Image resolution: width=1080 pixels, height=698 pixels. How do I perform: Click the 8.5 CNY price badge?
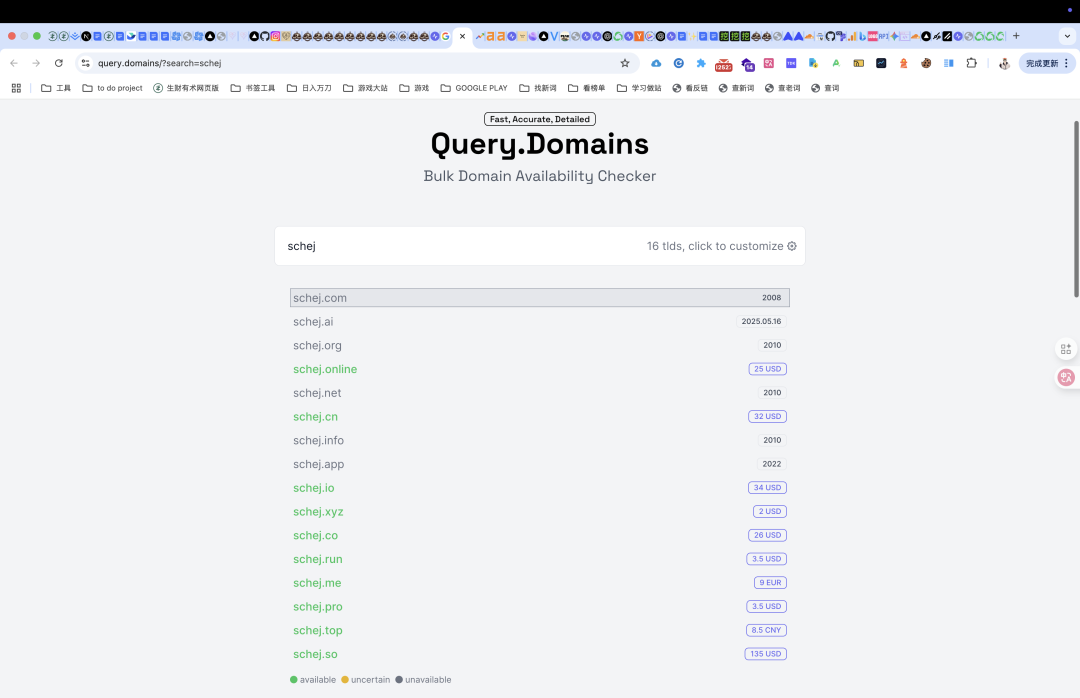[766, 630]
